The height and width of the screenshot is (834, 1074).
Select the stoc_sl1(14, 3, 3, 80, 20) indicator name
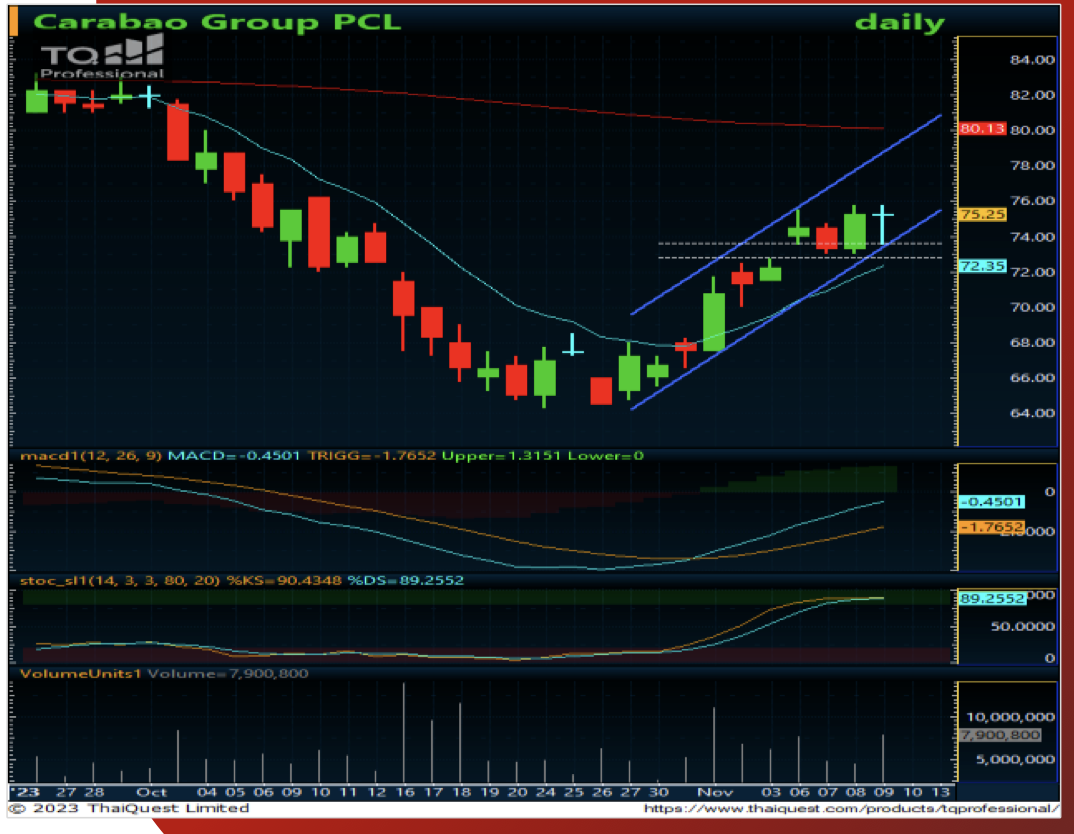tap(120, 580)
